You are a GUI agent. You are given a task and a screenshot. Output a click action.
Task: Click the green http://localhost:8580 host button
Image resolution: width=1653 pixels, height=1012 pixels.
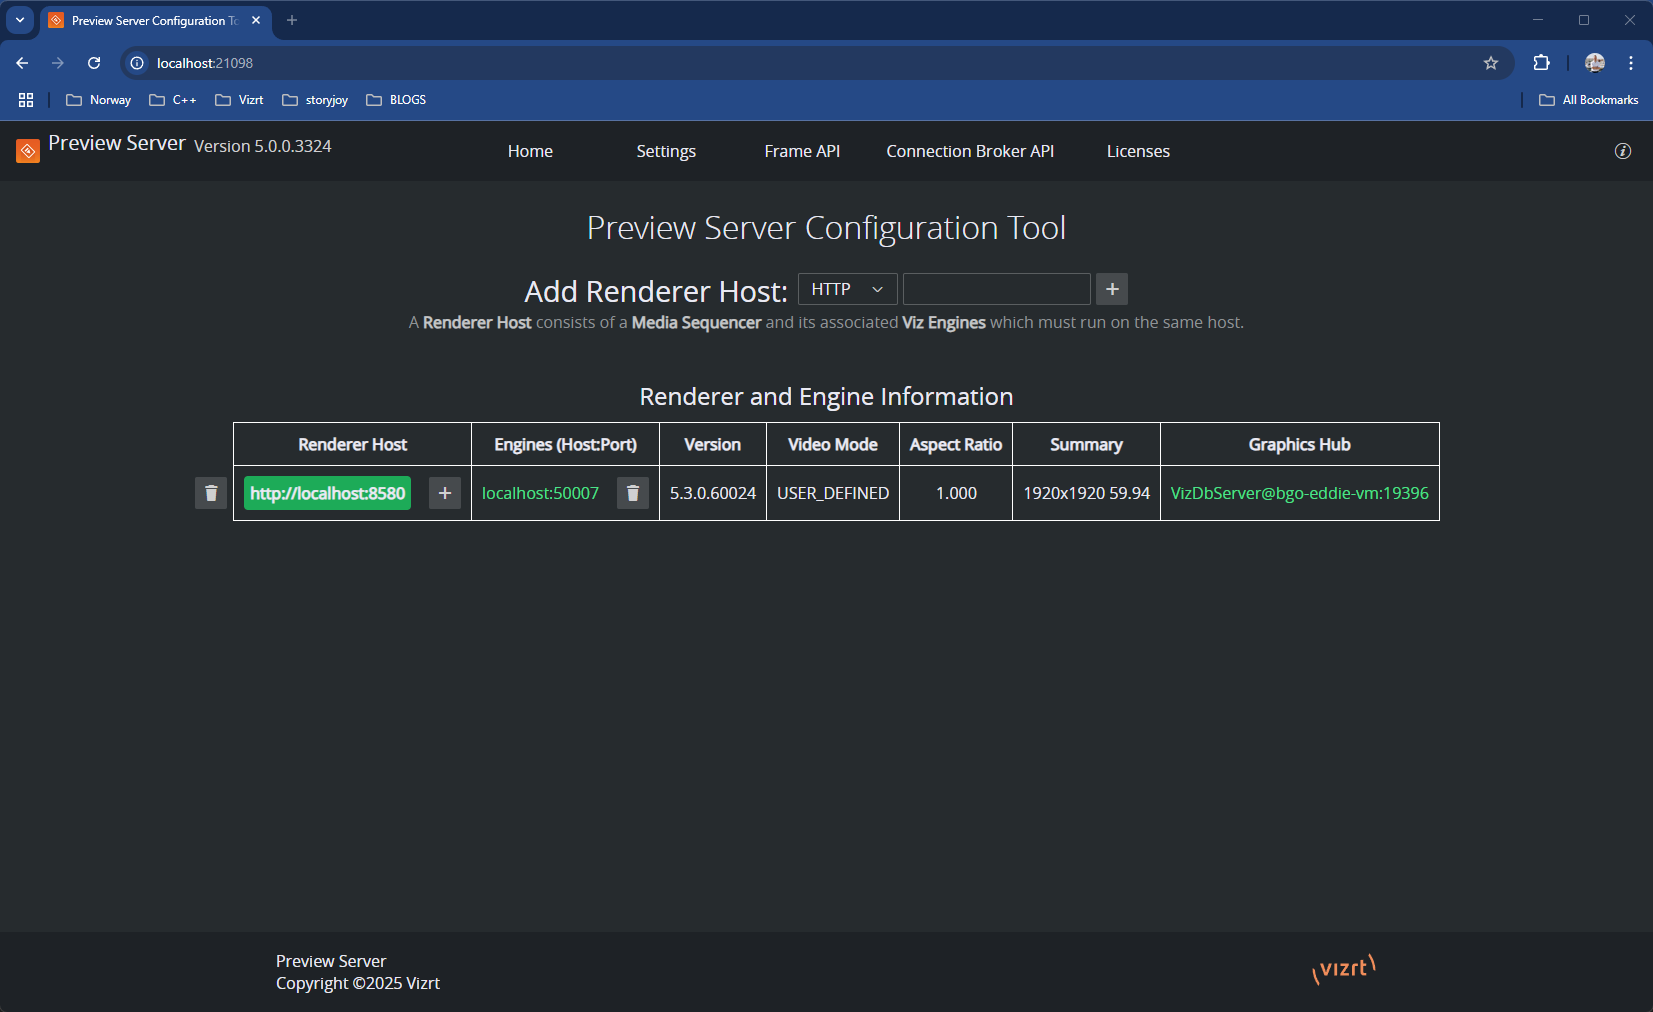click(x=327, y=493)
